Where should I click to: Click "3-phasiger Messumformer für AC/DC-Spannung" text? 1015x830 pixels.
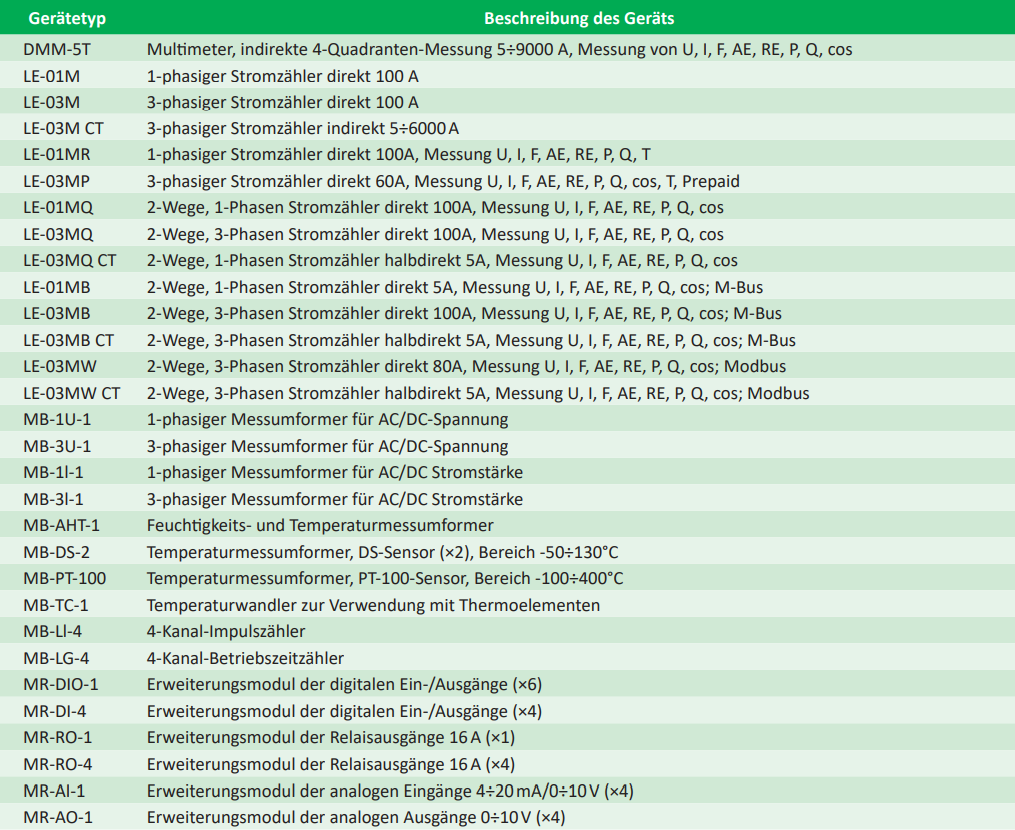[x=327, y=446]
